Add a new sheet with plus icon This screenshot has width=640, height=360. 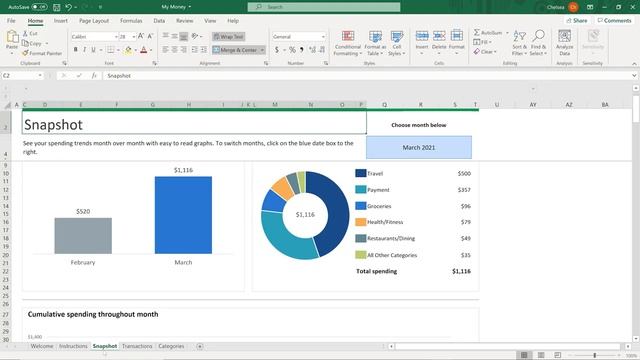[x=200, y=346]
